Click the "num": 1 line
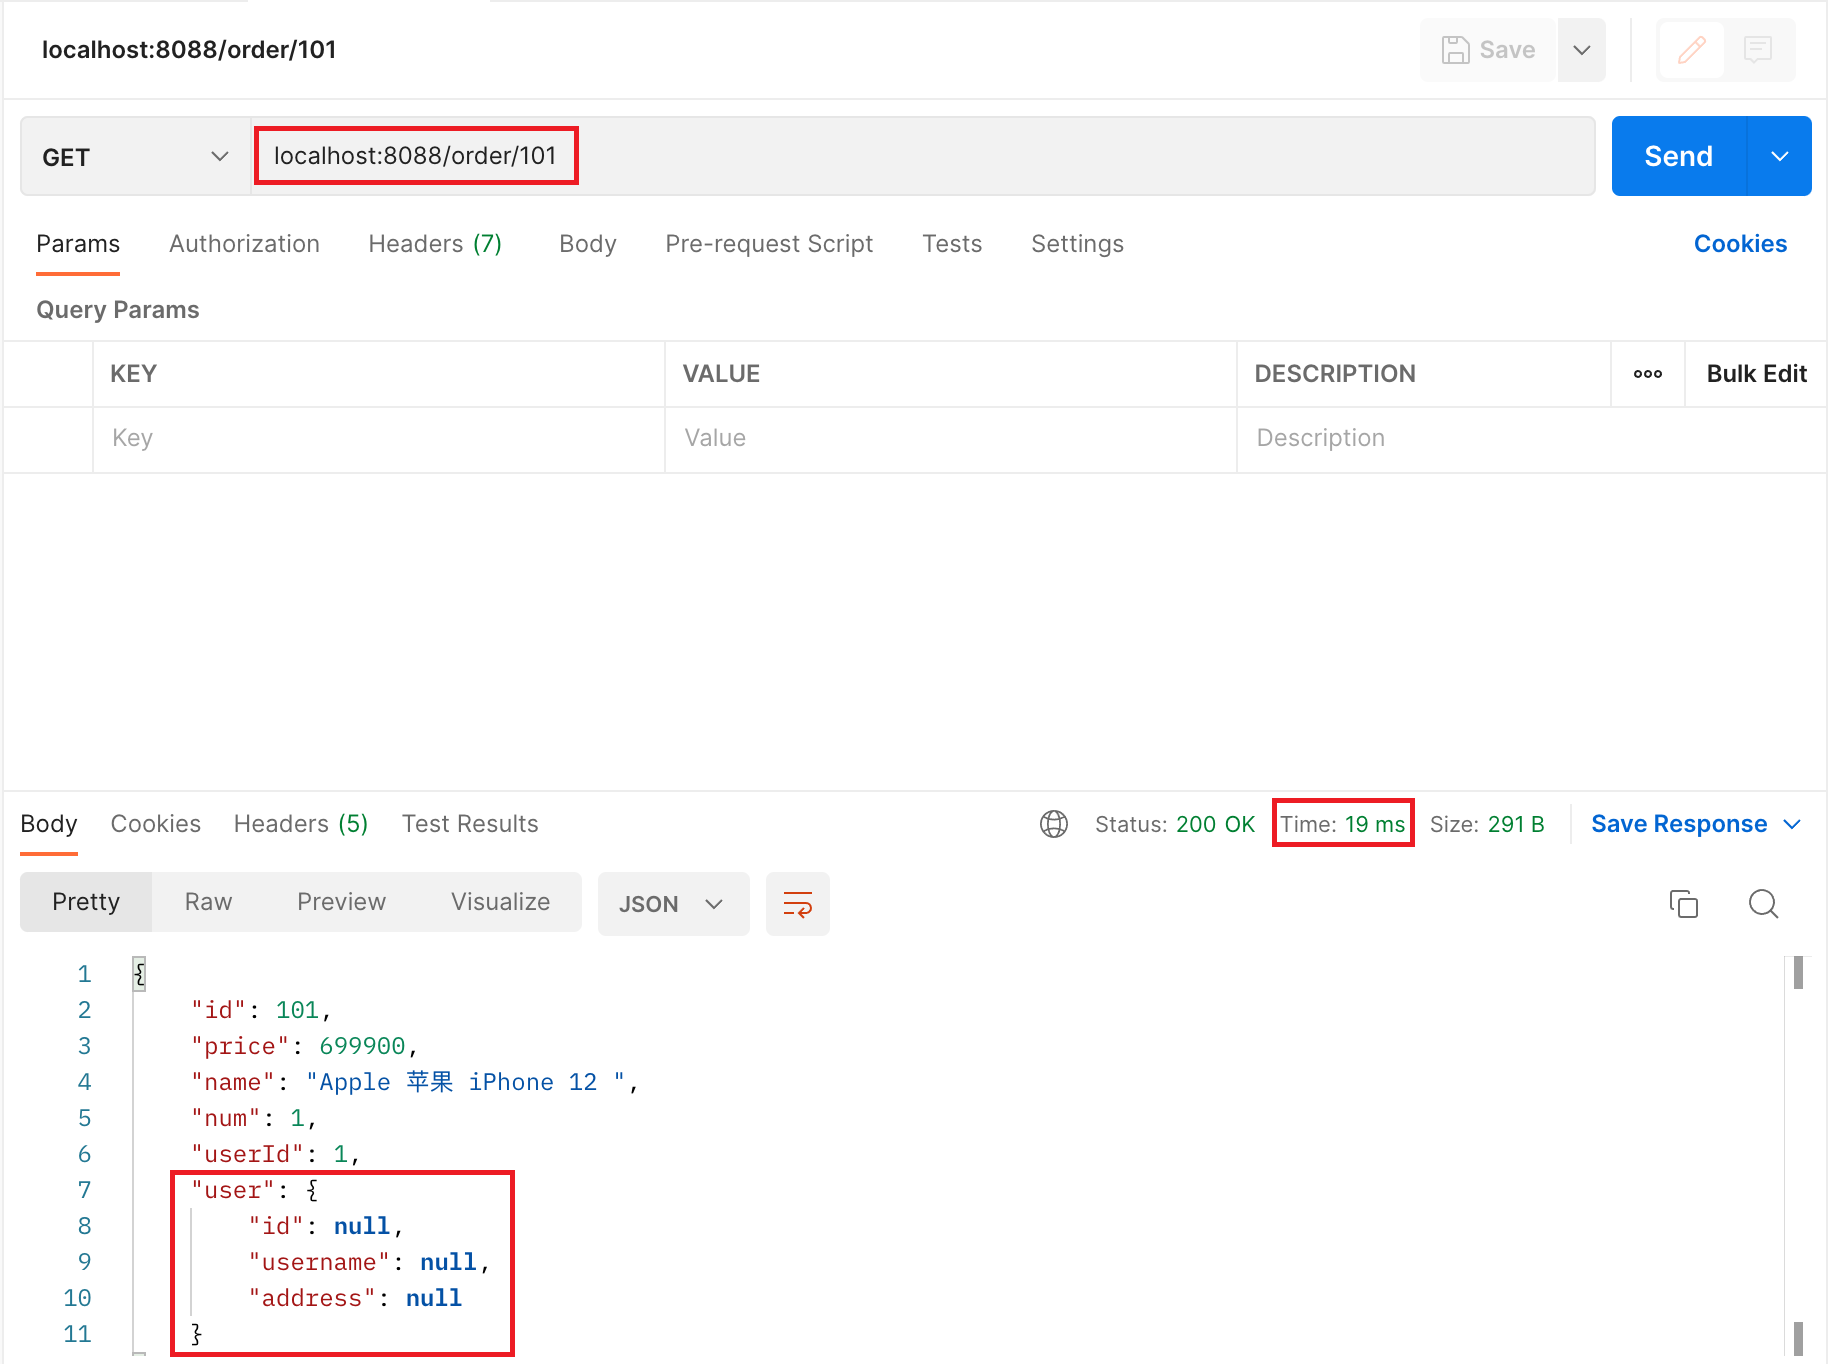This screenshot has width=1828, height=1364. [254, 1118]
